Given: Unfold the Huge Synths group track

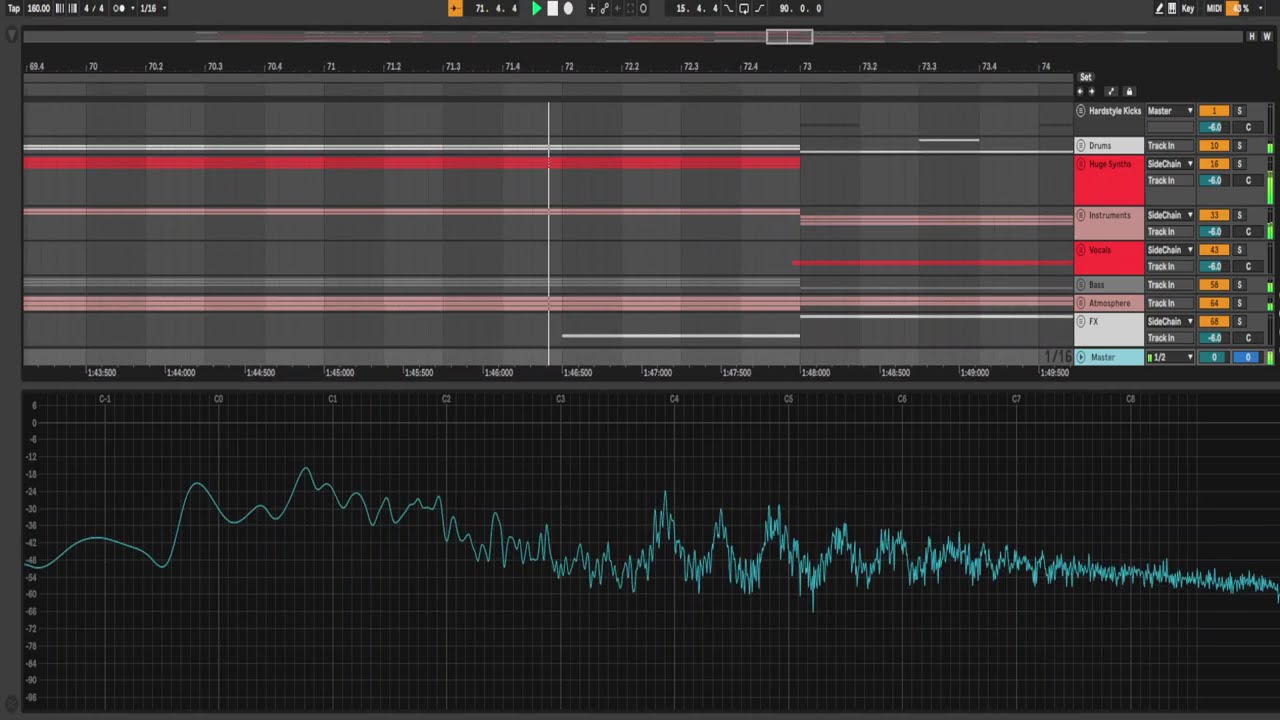Looking at the screenshot, I should [x=1081, y=164].
